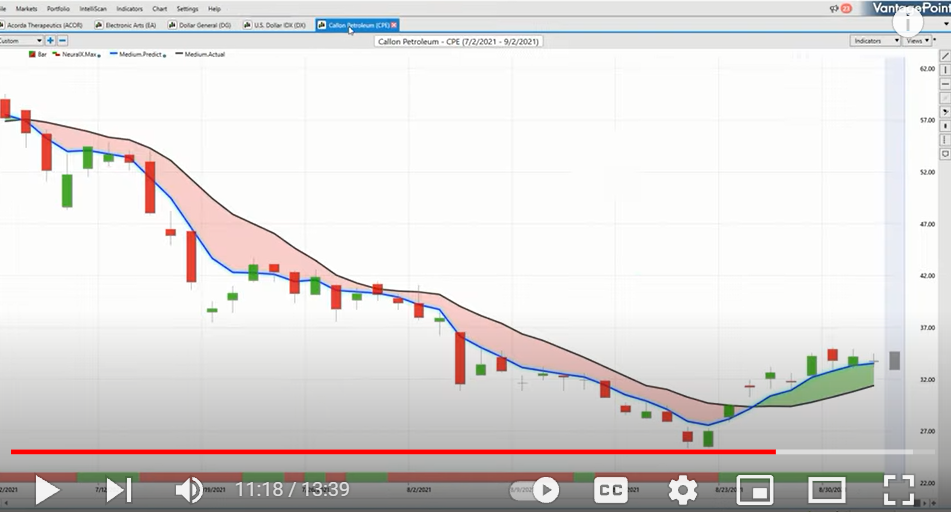Play the video
This screenshot has height=512, width=951.
point(47,489)
